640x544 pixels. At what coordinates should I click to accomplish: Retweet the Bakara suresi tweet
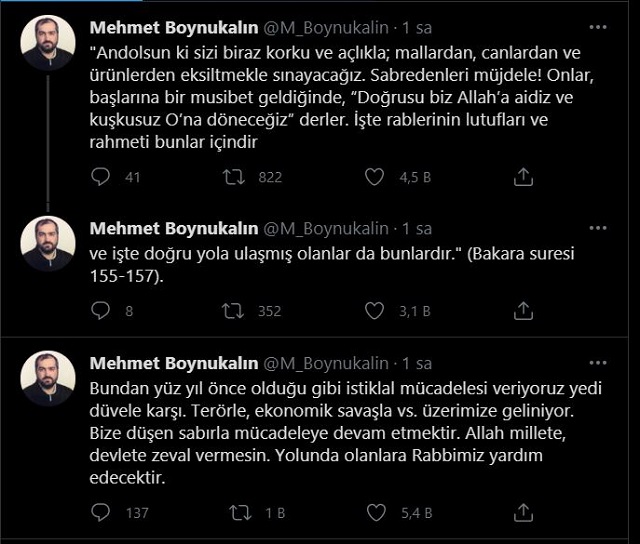234,311
